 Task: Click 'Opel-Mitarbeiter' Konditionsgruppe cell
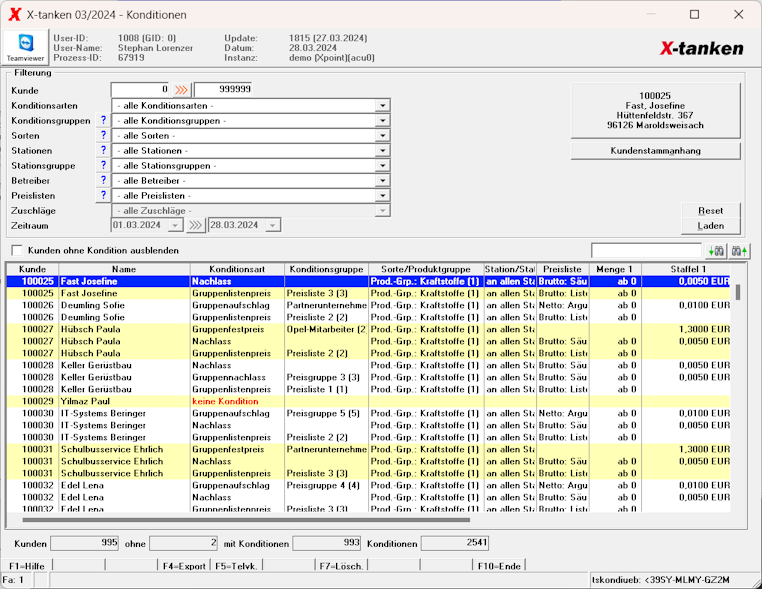click(x=327, y=329)
